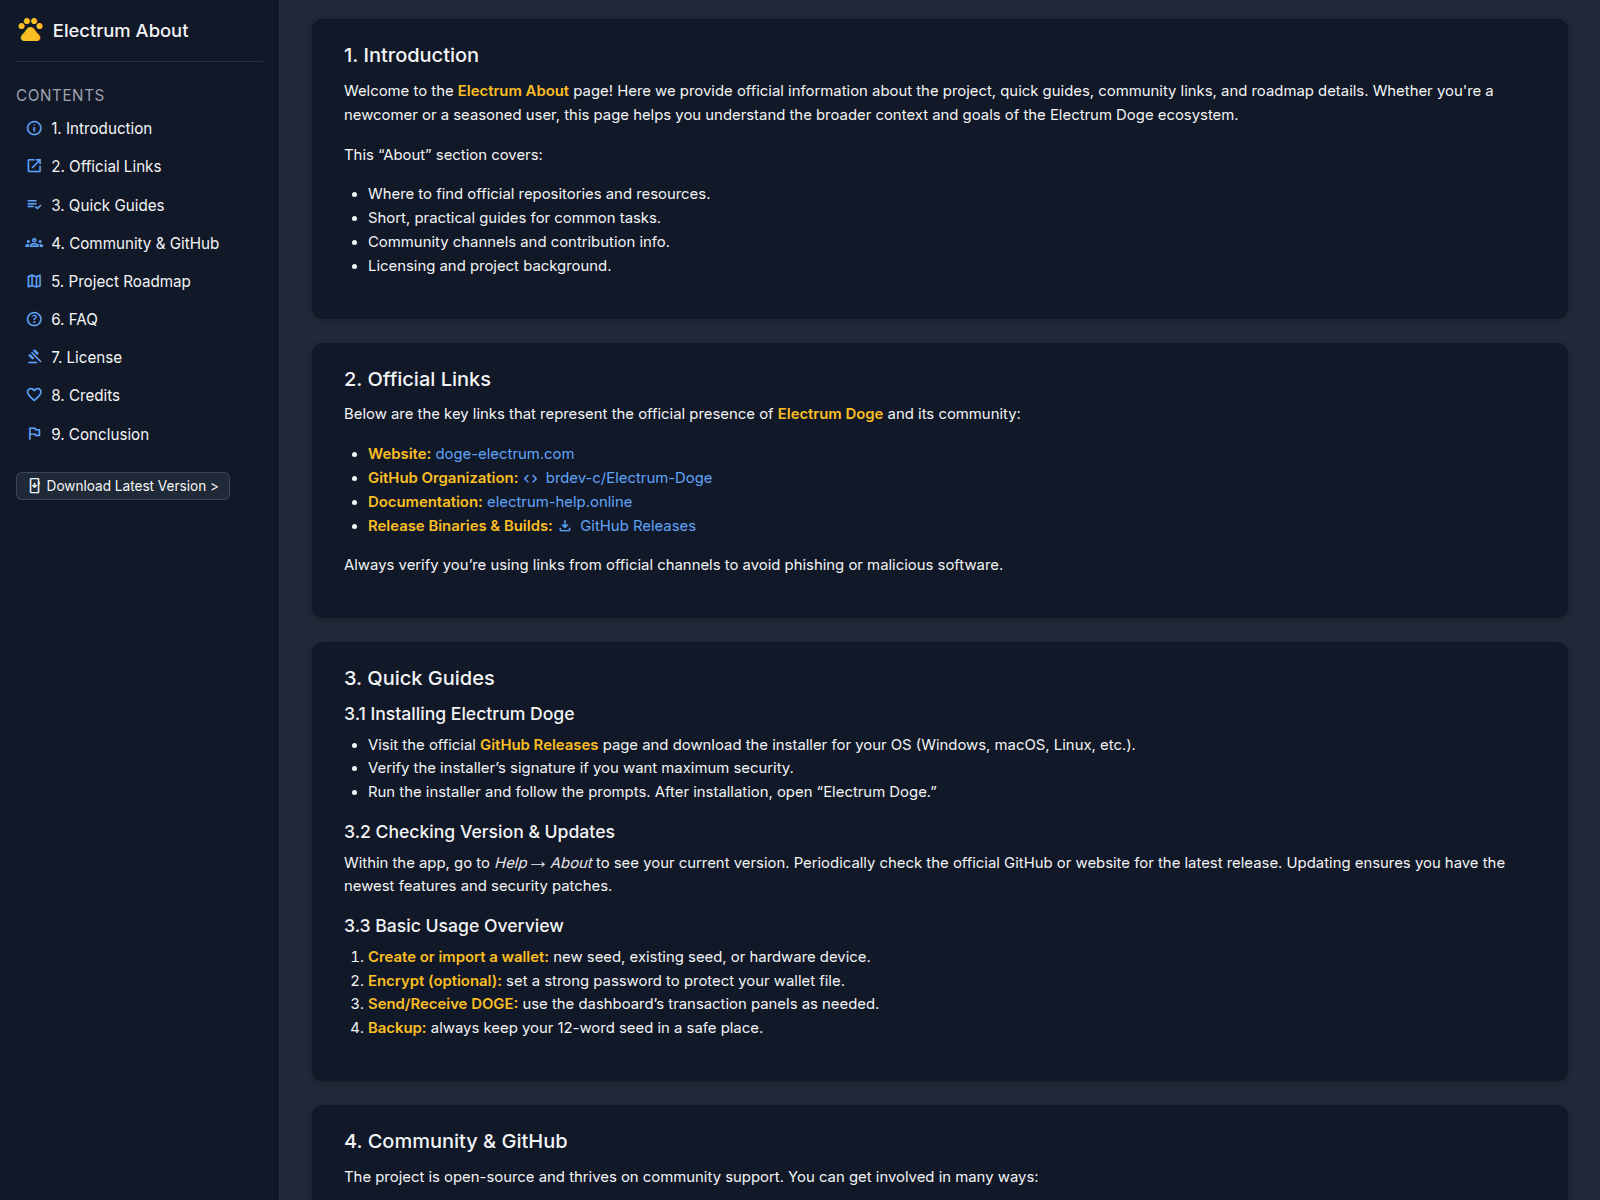Click the info icon beside Introduction
Screen dimensions: 1600x1200
point(34,128)
